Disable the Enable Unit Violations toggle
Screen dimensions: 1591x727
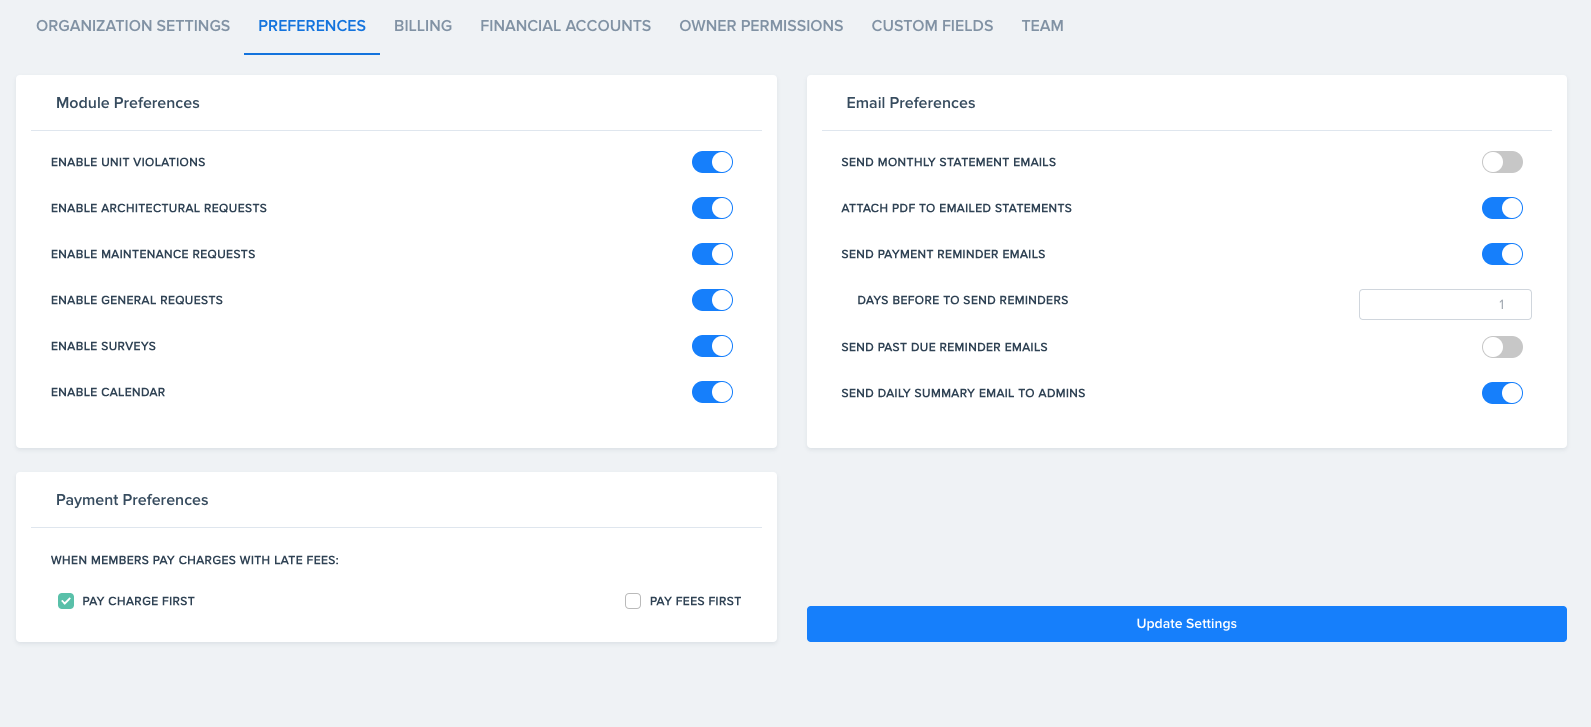tap(712, 162)
